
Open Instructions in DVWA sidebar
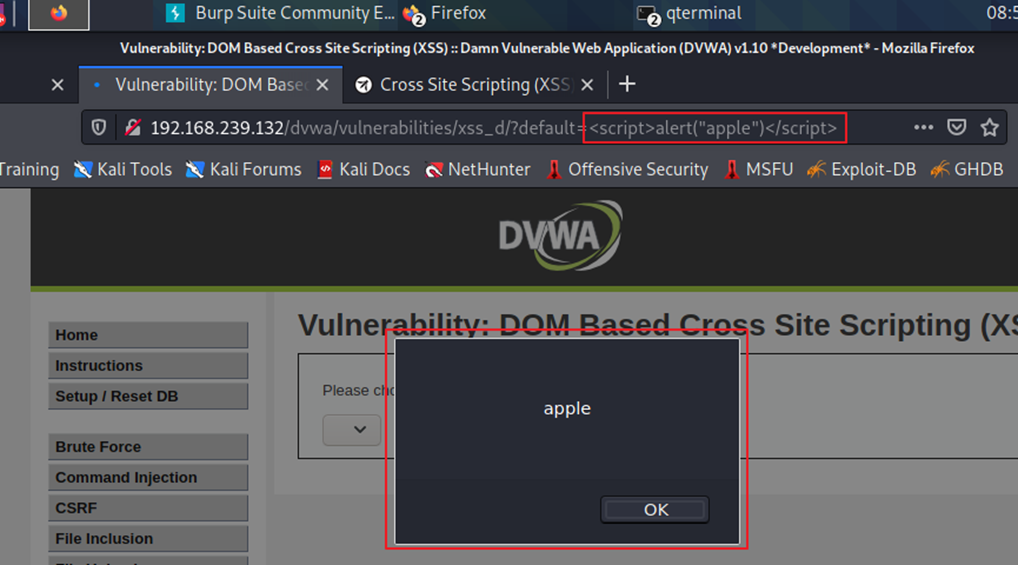[x=148, y=366]
